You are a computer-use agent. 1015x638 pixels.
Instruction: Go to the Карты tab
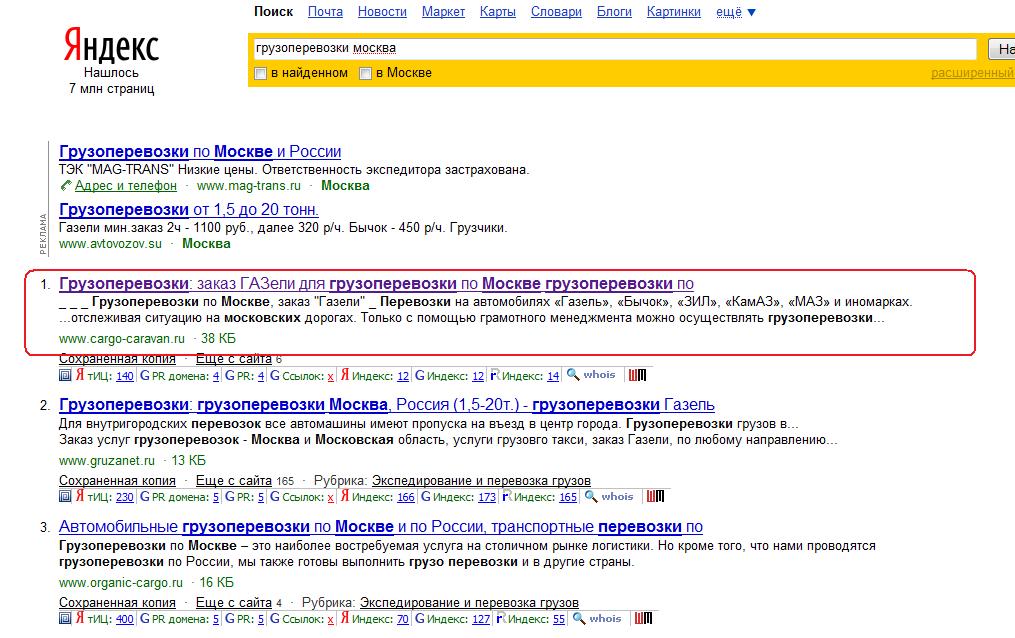[x=498, y=12]
